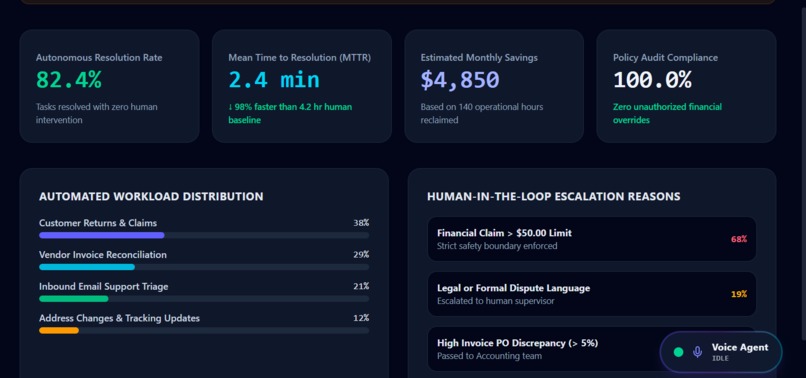Open the Financial Claim > $50.00 Limit row
The width and height of the screenshot is (806, 378).
point(592,239)
